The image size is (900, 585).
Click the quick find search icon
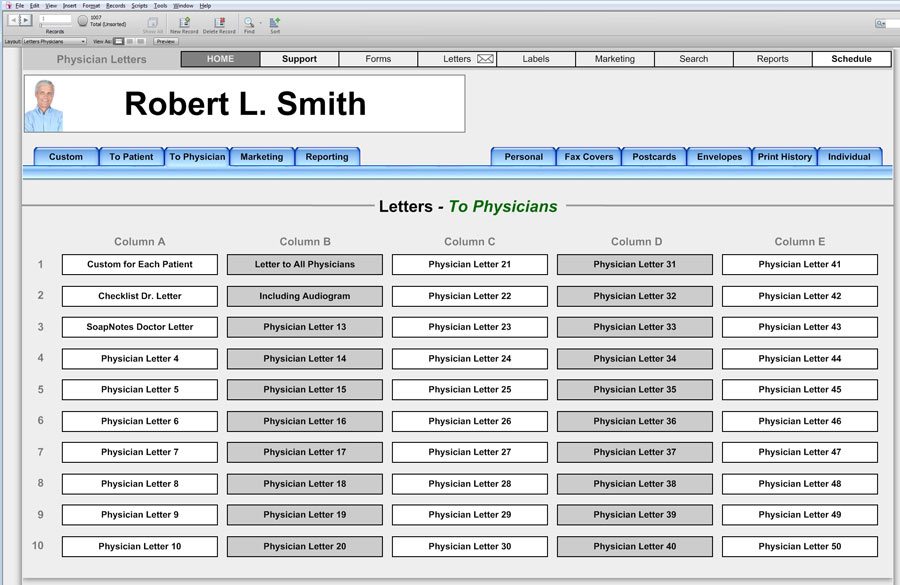(880, 24)
